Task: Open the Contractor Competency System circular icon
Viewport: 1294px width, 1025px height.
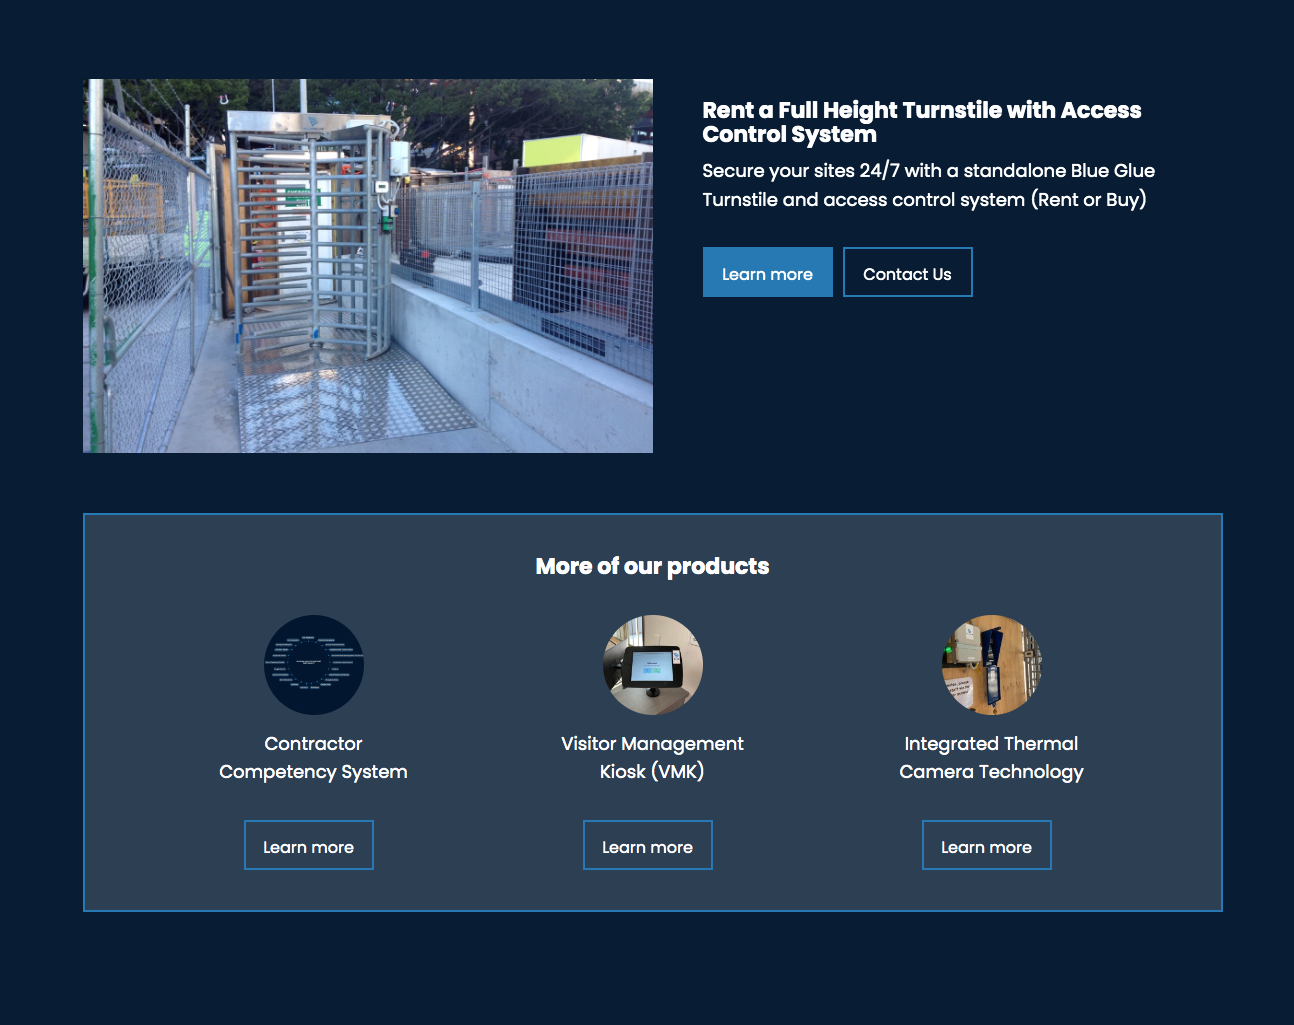Action: [x=313, y=665]
